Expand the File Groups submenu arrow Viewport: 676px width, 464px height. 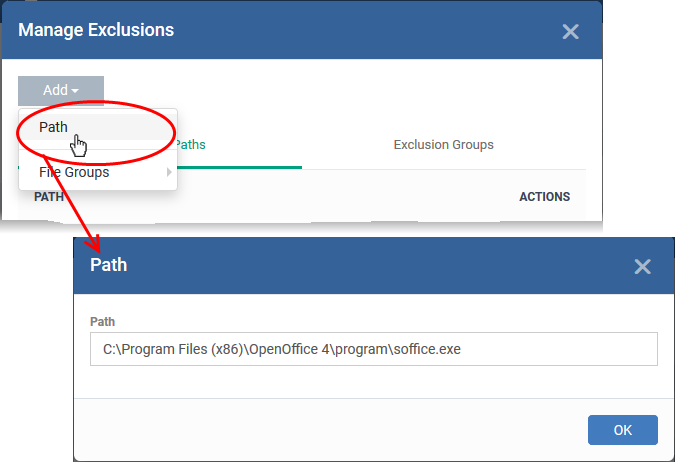169,172
